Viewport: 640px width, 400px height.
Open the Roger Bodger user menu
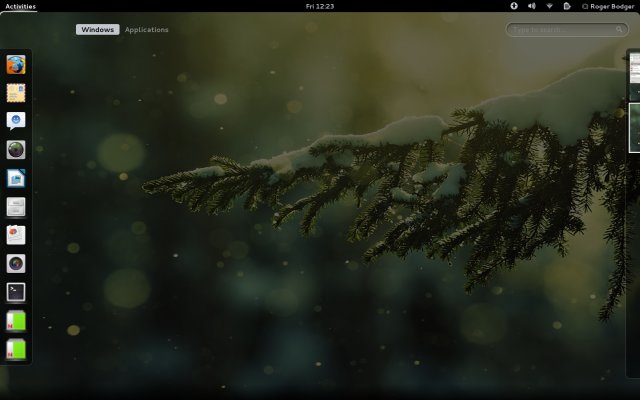click(x=608, y=6)
